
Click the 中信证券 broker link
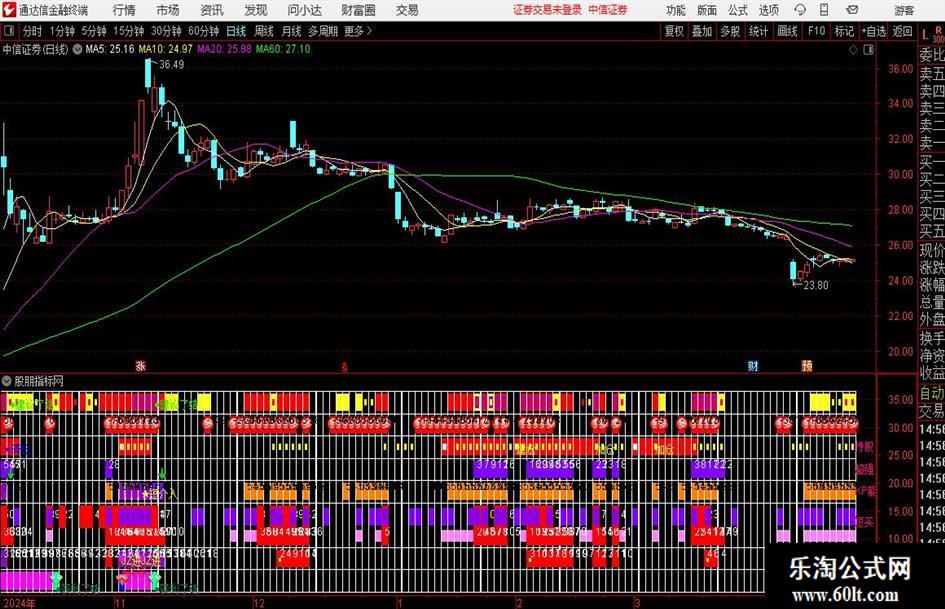[x=608, y=10]
